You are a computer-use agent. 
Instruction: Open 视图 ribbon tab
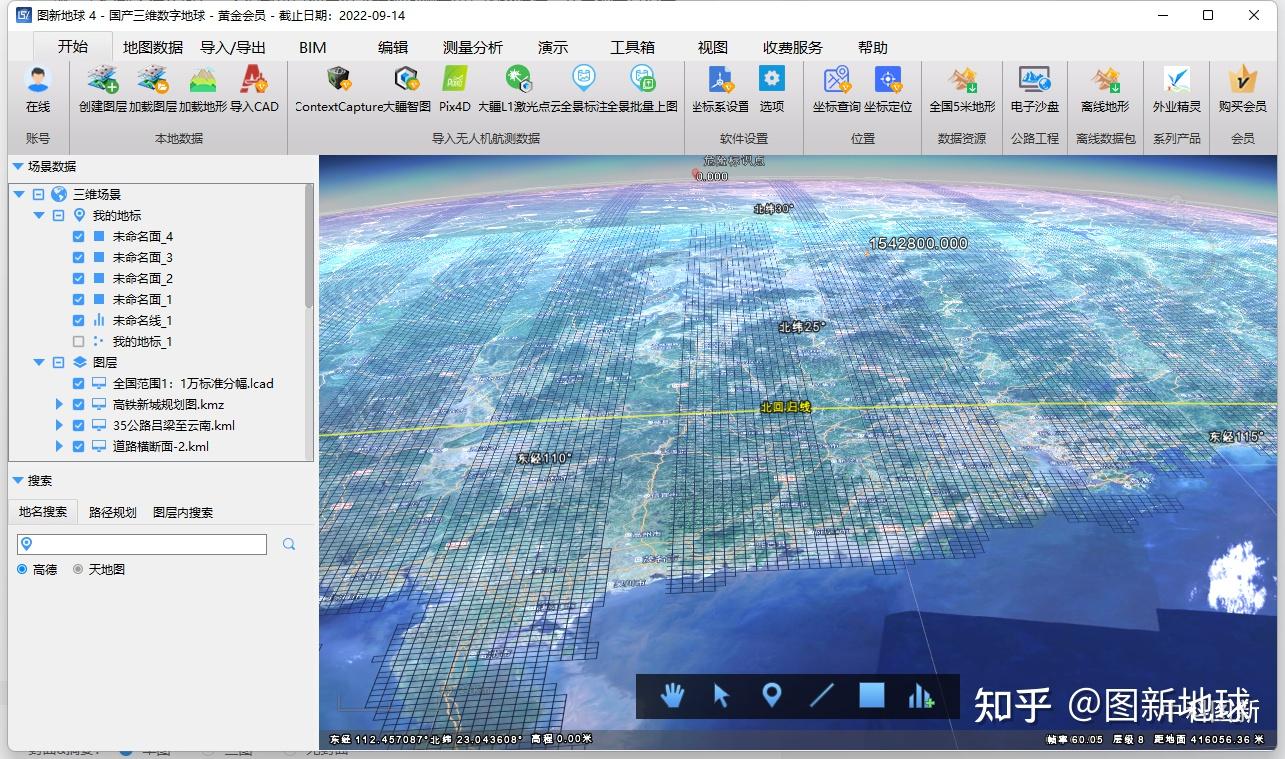[713, 47]
